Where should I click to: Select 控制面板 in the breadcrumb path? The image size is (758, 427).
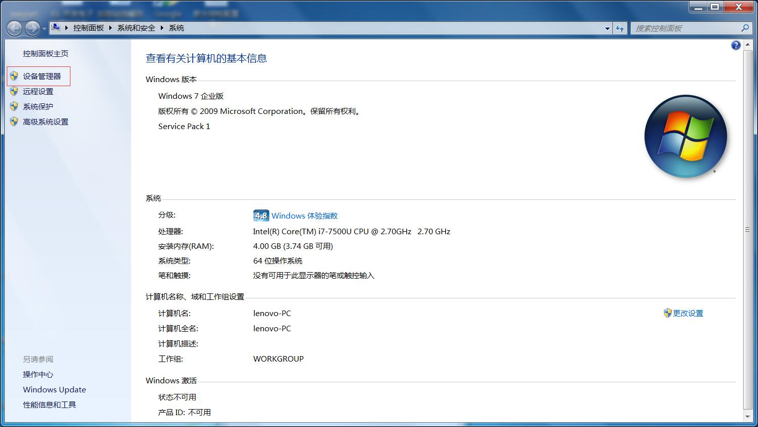pos(88,28)
